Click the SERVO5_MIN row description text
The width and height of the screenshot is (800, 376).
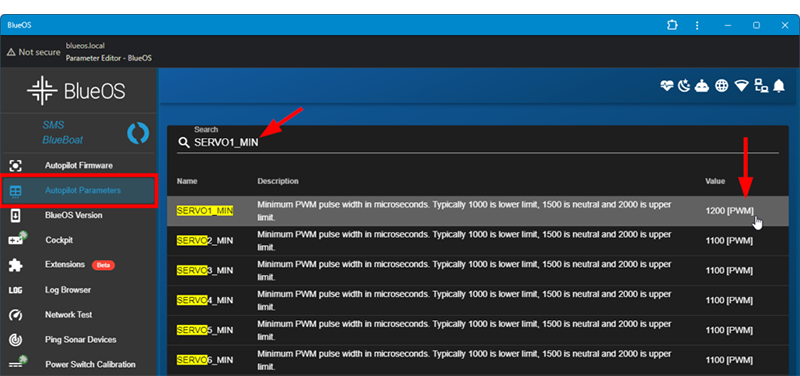point(464,331)
